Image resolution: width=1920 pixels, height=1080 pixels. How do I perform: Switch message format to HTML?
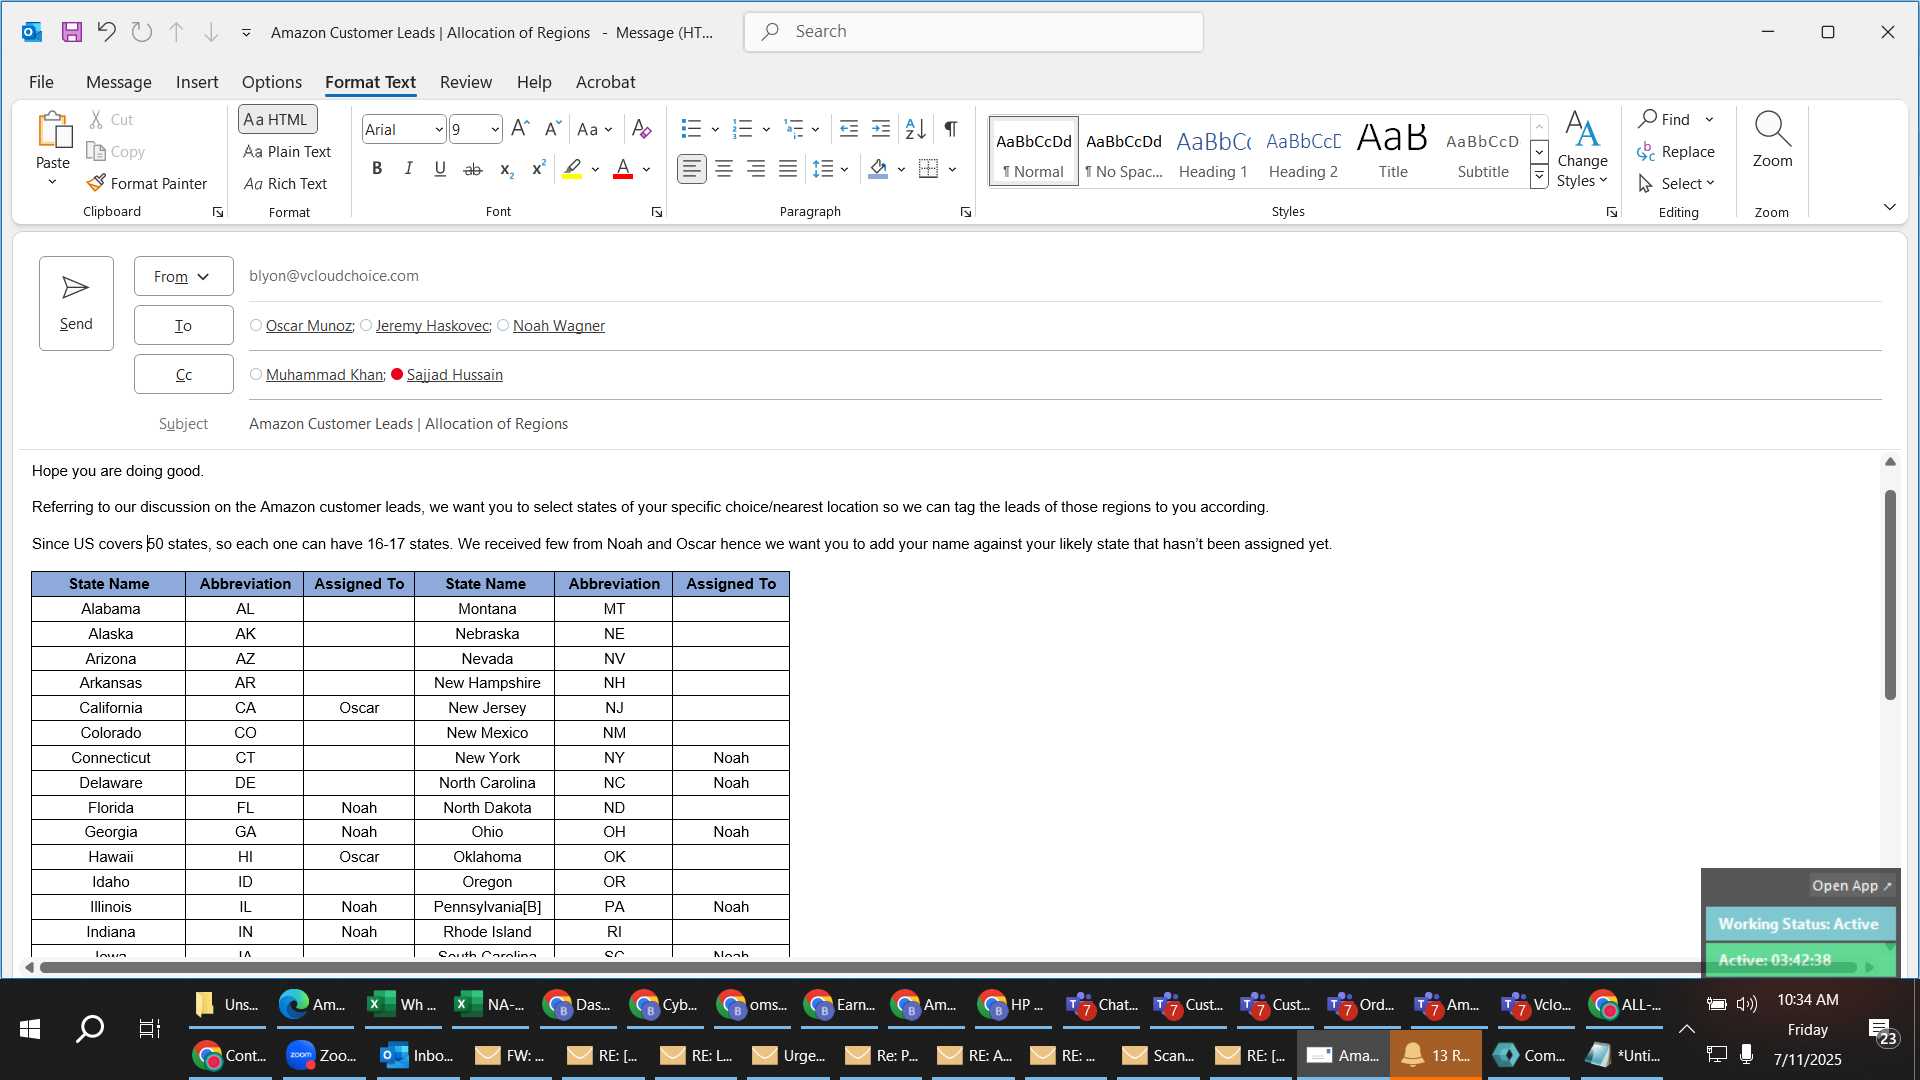(x=277, y=120)
